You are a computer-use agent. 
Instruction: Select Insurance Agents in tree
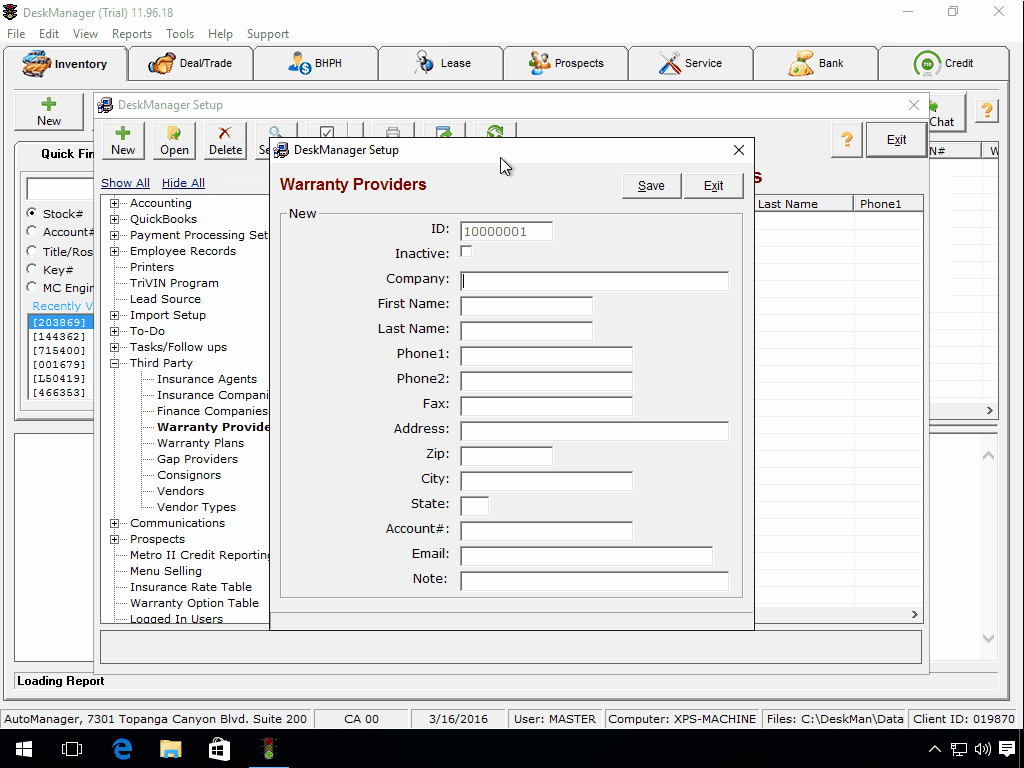(x=206, y=379)
